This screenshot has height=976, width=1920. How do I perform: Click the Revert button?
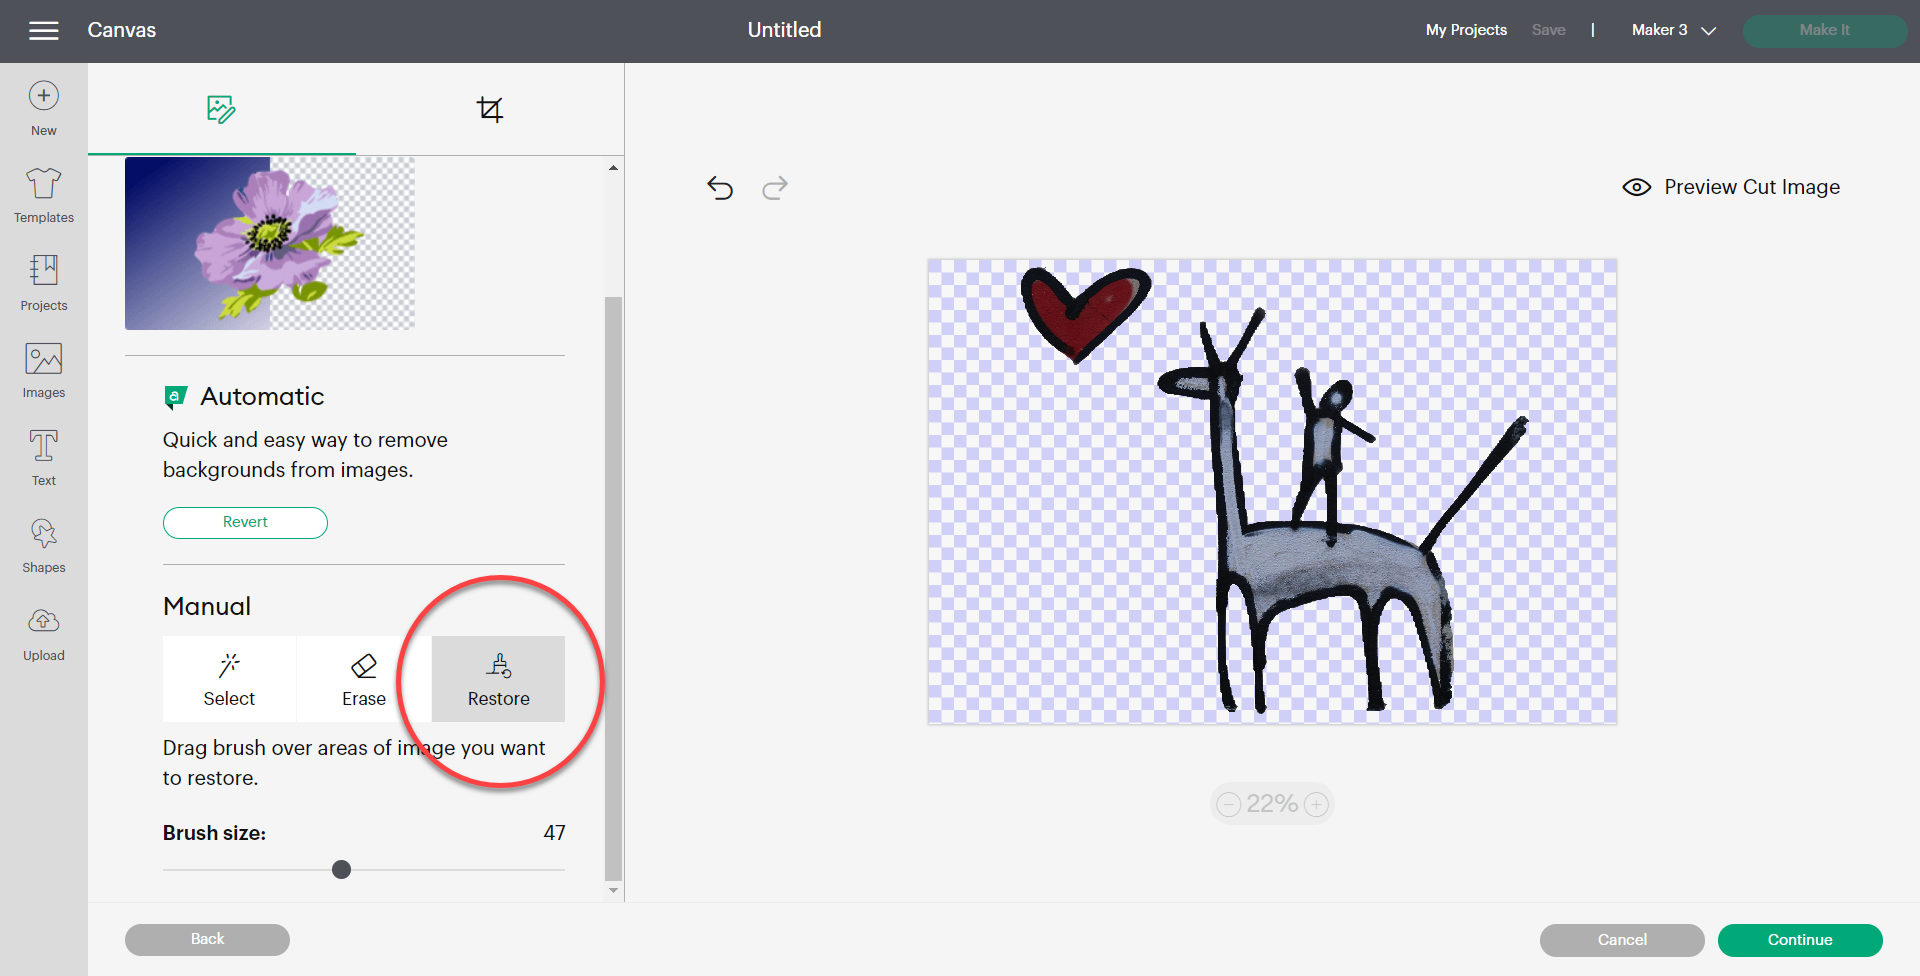click(245, 522)
